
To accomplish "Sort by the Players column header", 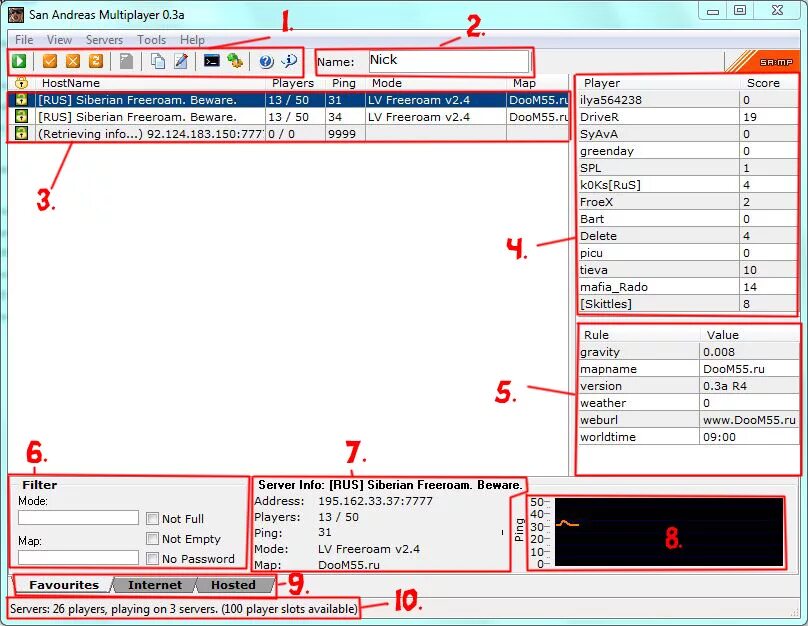I will 296,83.
